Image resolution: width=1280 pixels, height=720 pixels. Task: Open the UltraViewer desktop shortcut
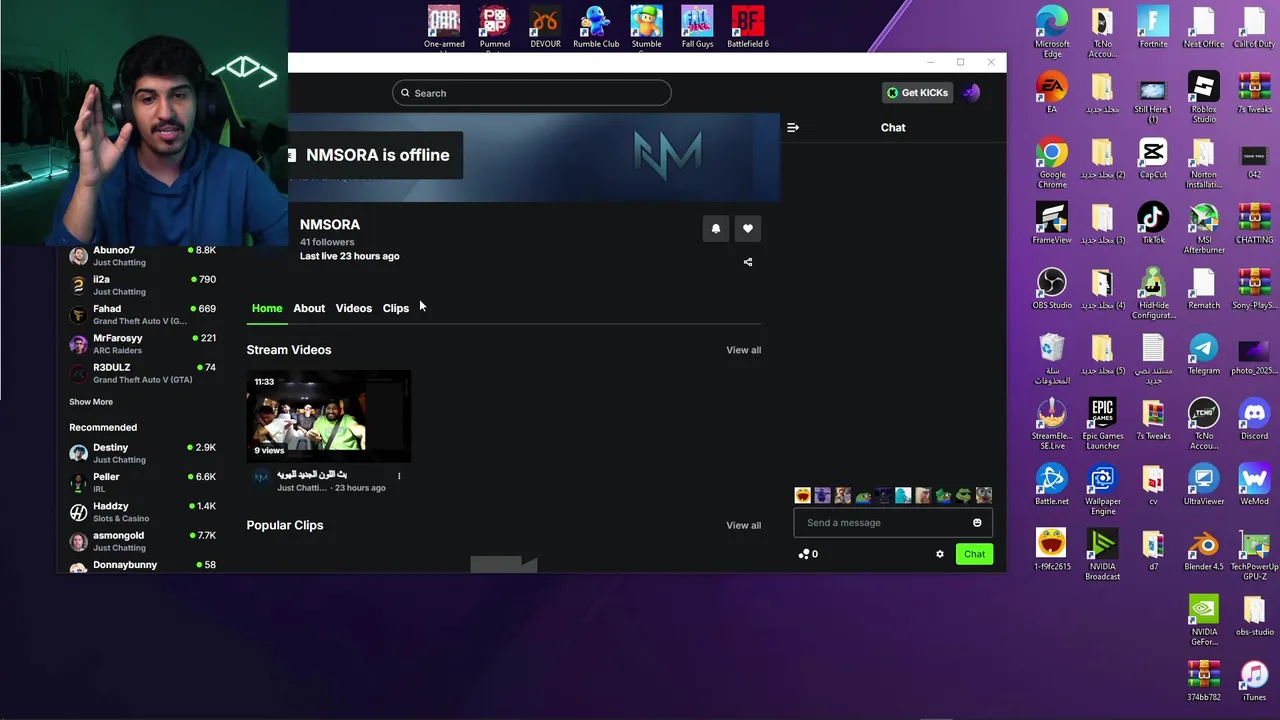click(1204, 485)
